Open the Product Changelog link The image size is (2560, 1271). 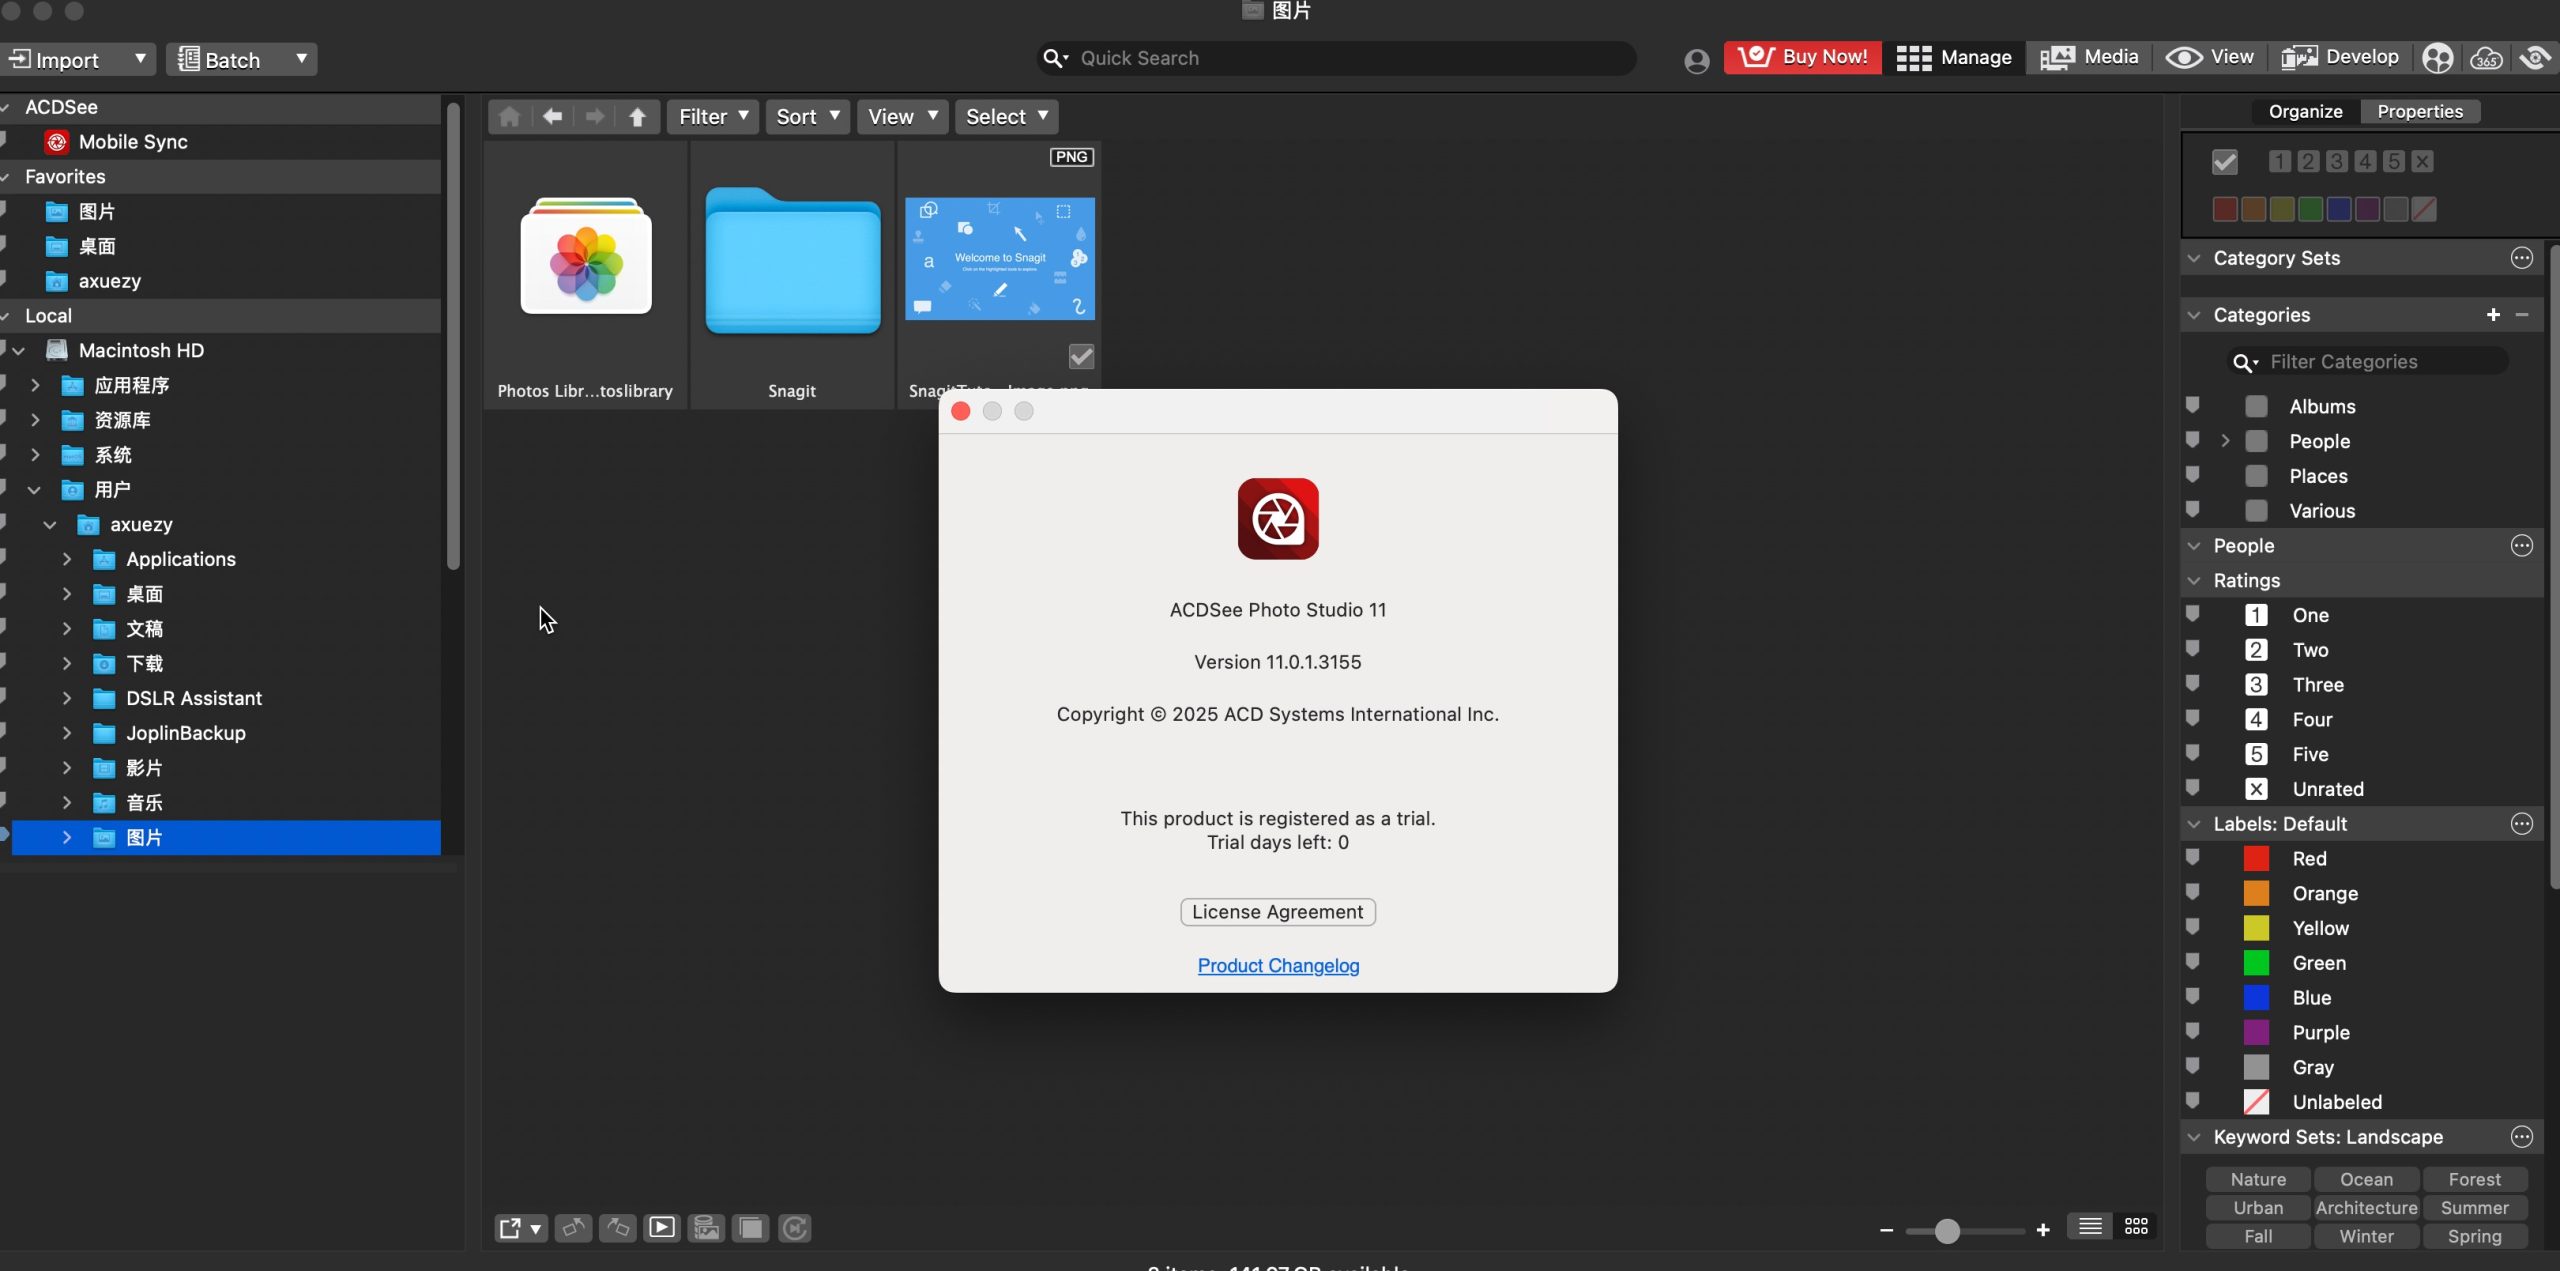[x=1278, y=966]
